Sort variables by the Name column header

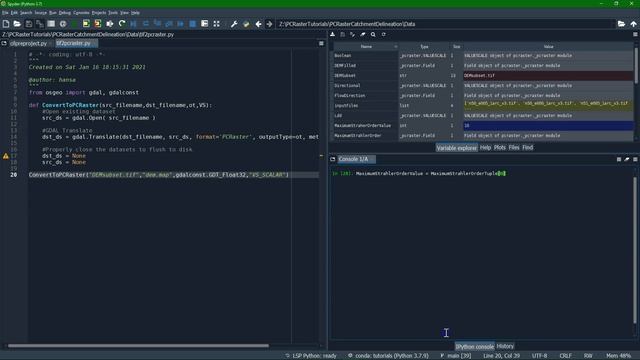pos(366,47)
